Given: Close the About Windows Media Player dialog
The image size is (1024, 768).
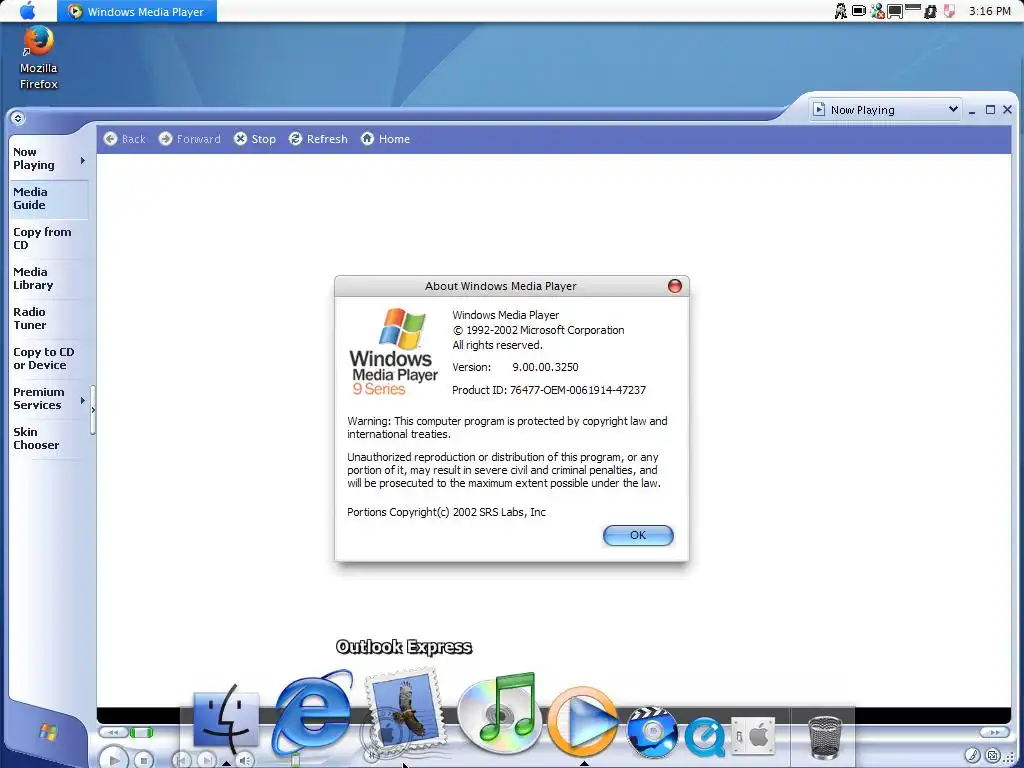Looking at the screenshot, I should coord(675,286).
